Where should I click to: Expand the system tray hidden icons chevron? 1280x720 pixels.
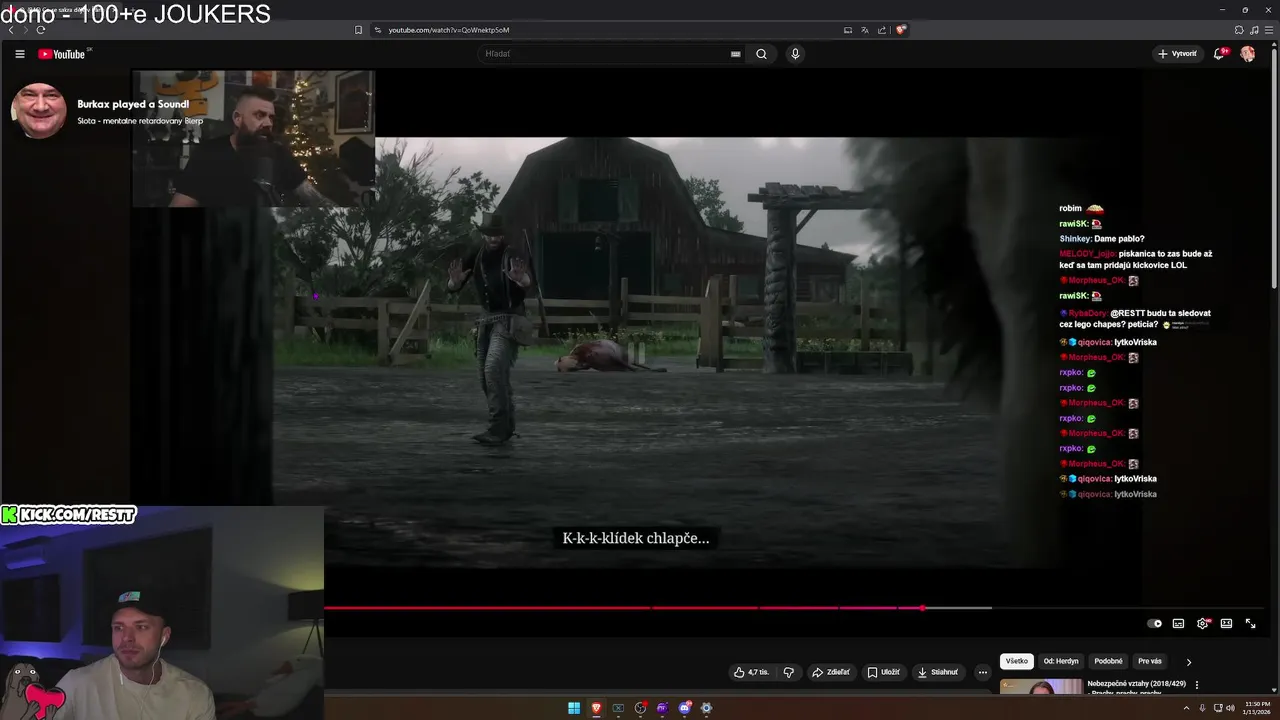click(1187, 708)
